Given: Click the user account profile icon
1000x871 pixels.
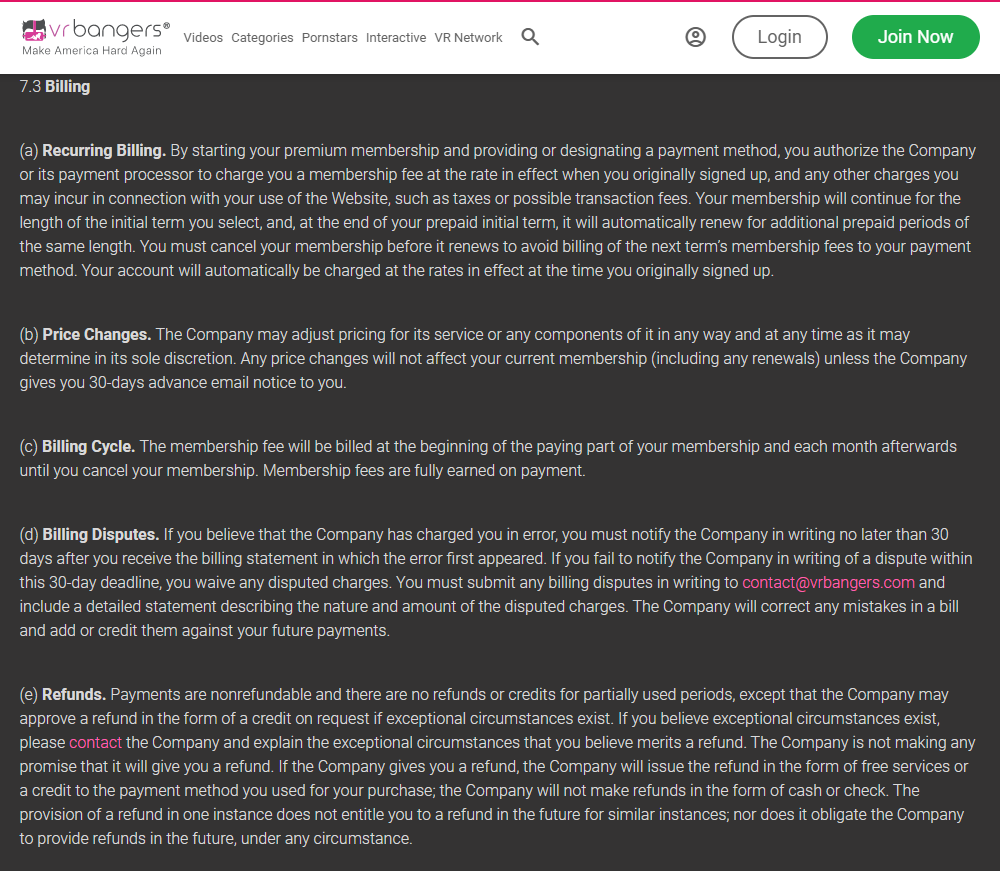Looking at the screenshot, I should (695, 37).
